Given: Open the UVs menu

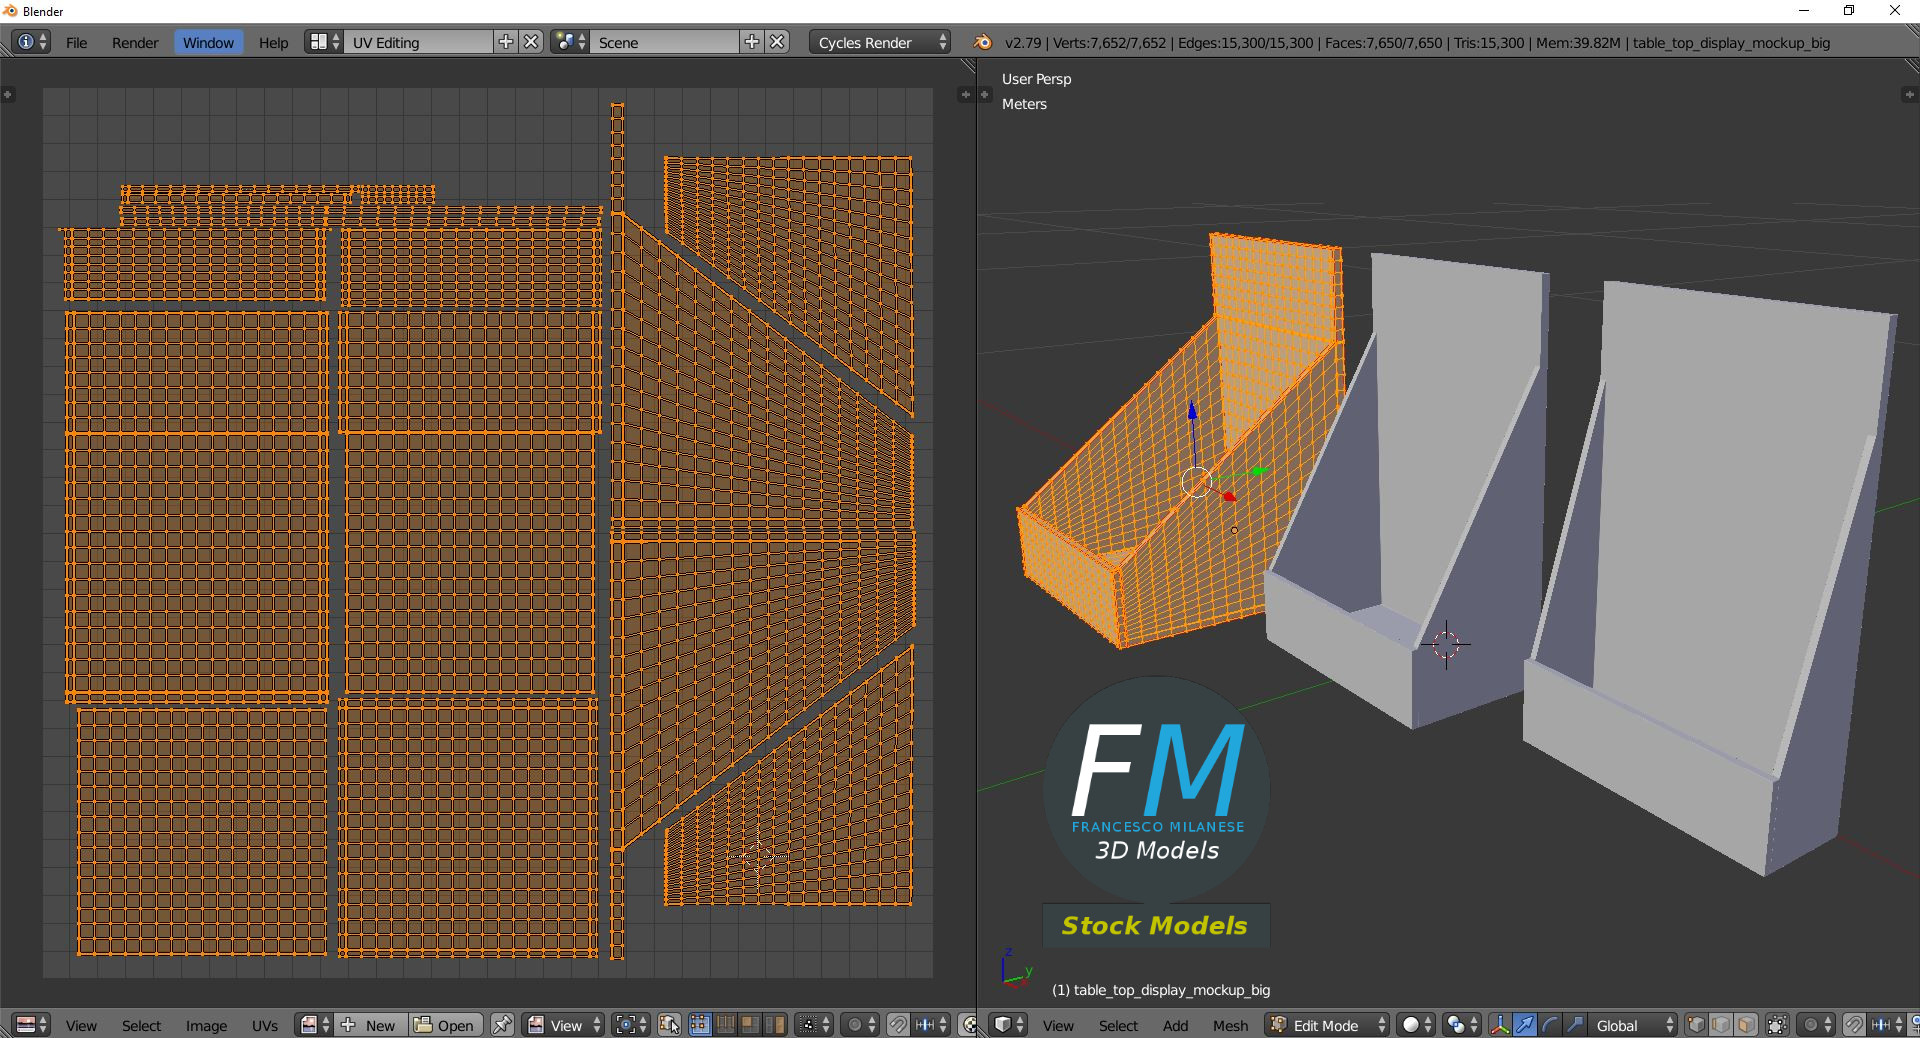Looking at the screenshot, I should [265, 1025].
